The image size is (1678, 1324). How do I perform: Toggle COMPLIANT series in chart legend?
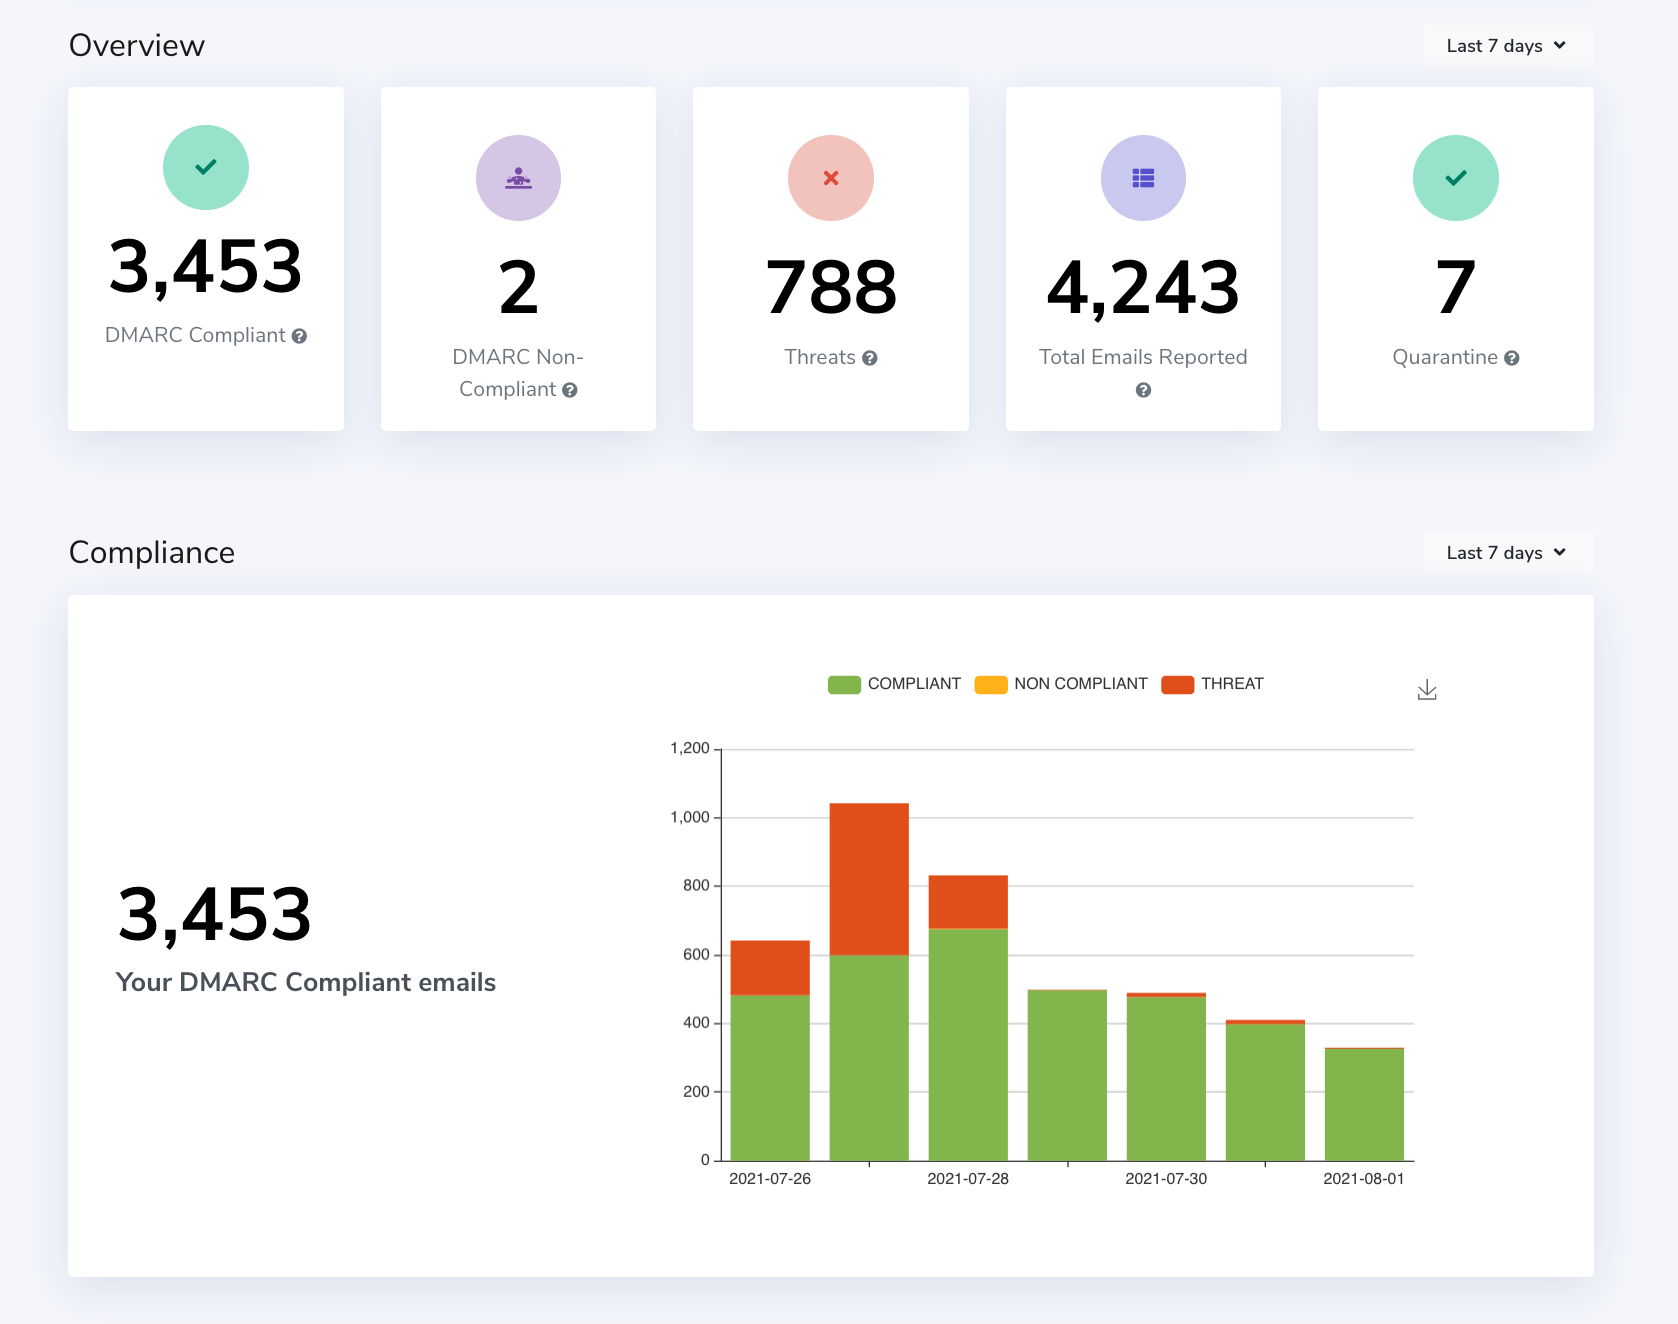point(894,684)
